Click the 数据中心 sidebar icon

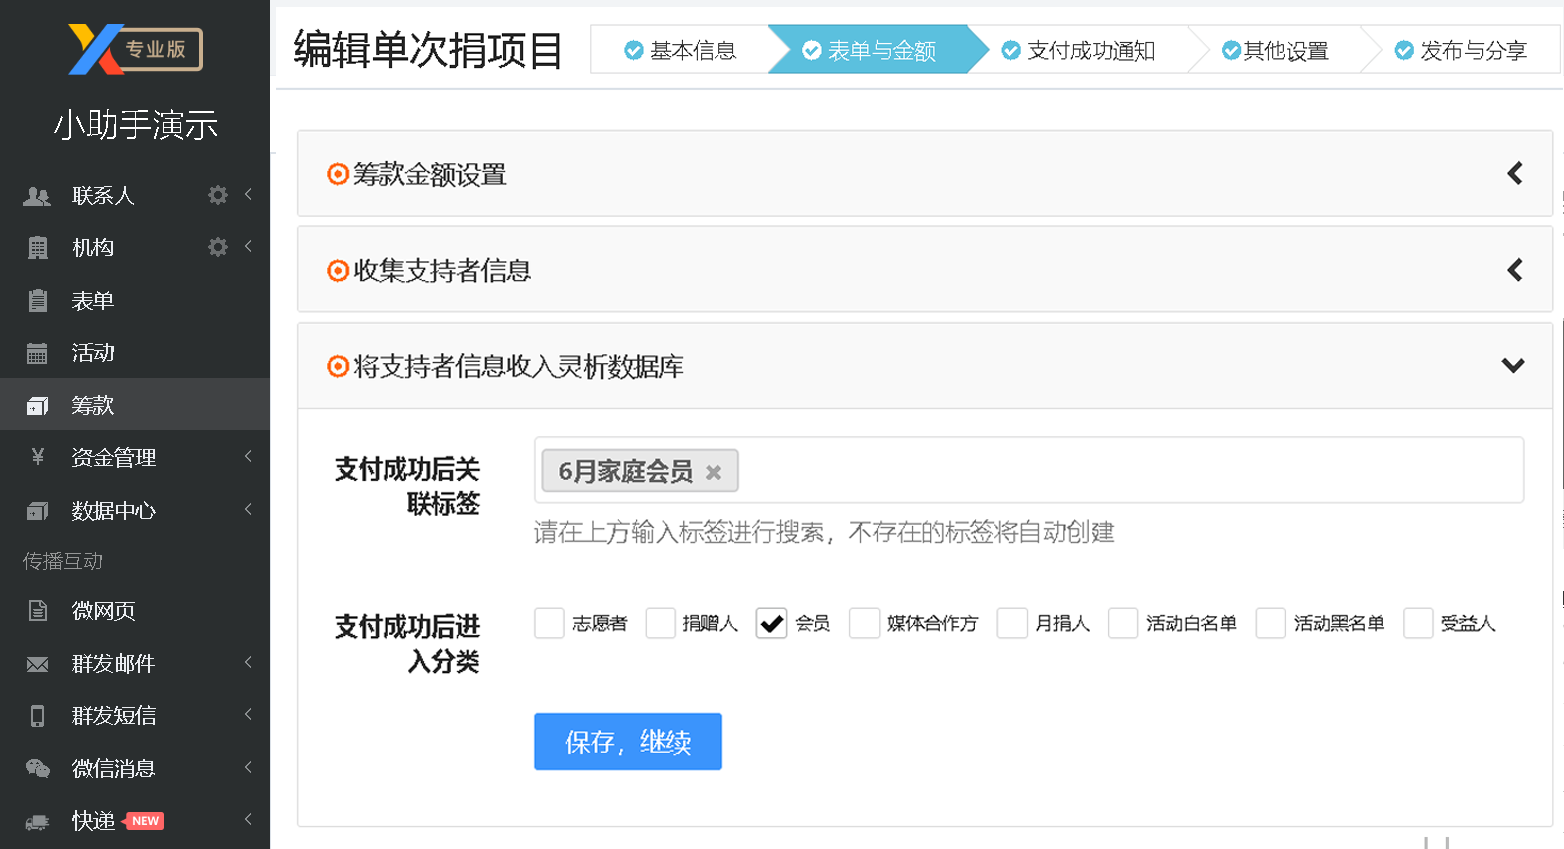click(x=37, y=510)
